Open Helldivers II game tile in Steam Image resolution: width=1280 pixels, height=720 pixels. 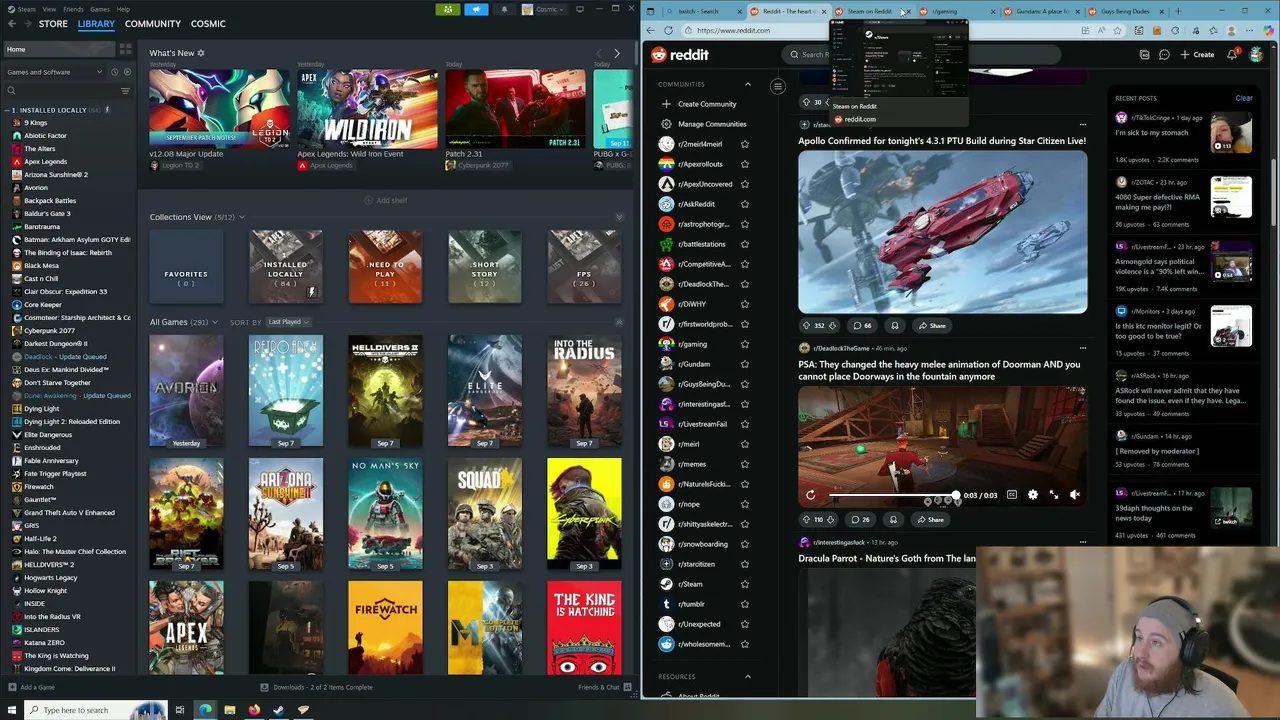(x=385, y=392)
